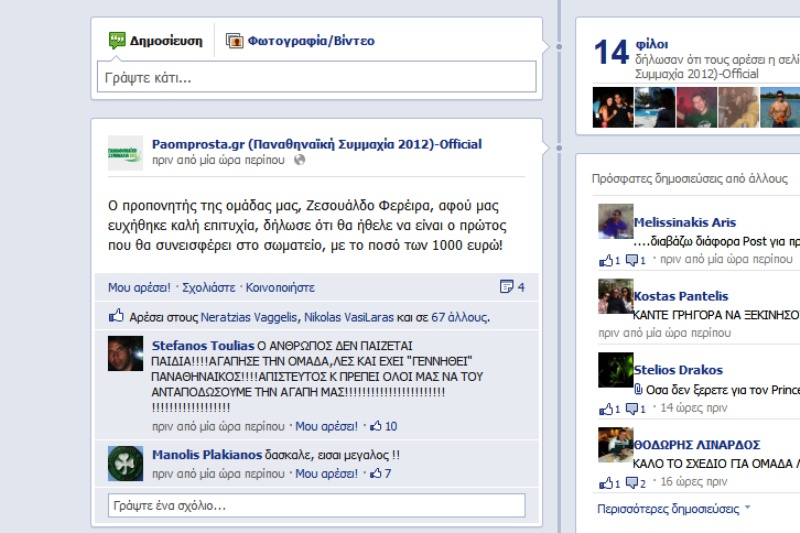
Task: Click the attachment icon in Stelios Drakos post
Action: tap(638, 390)
